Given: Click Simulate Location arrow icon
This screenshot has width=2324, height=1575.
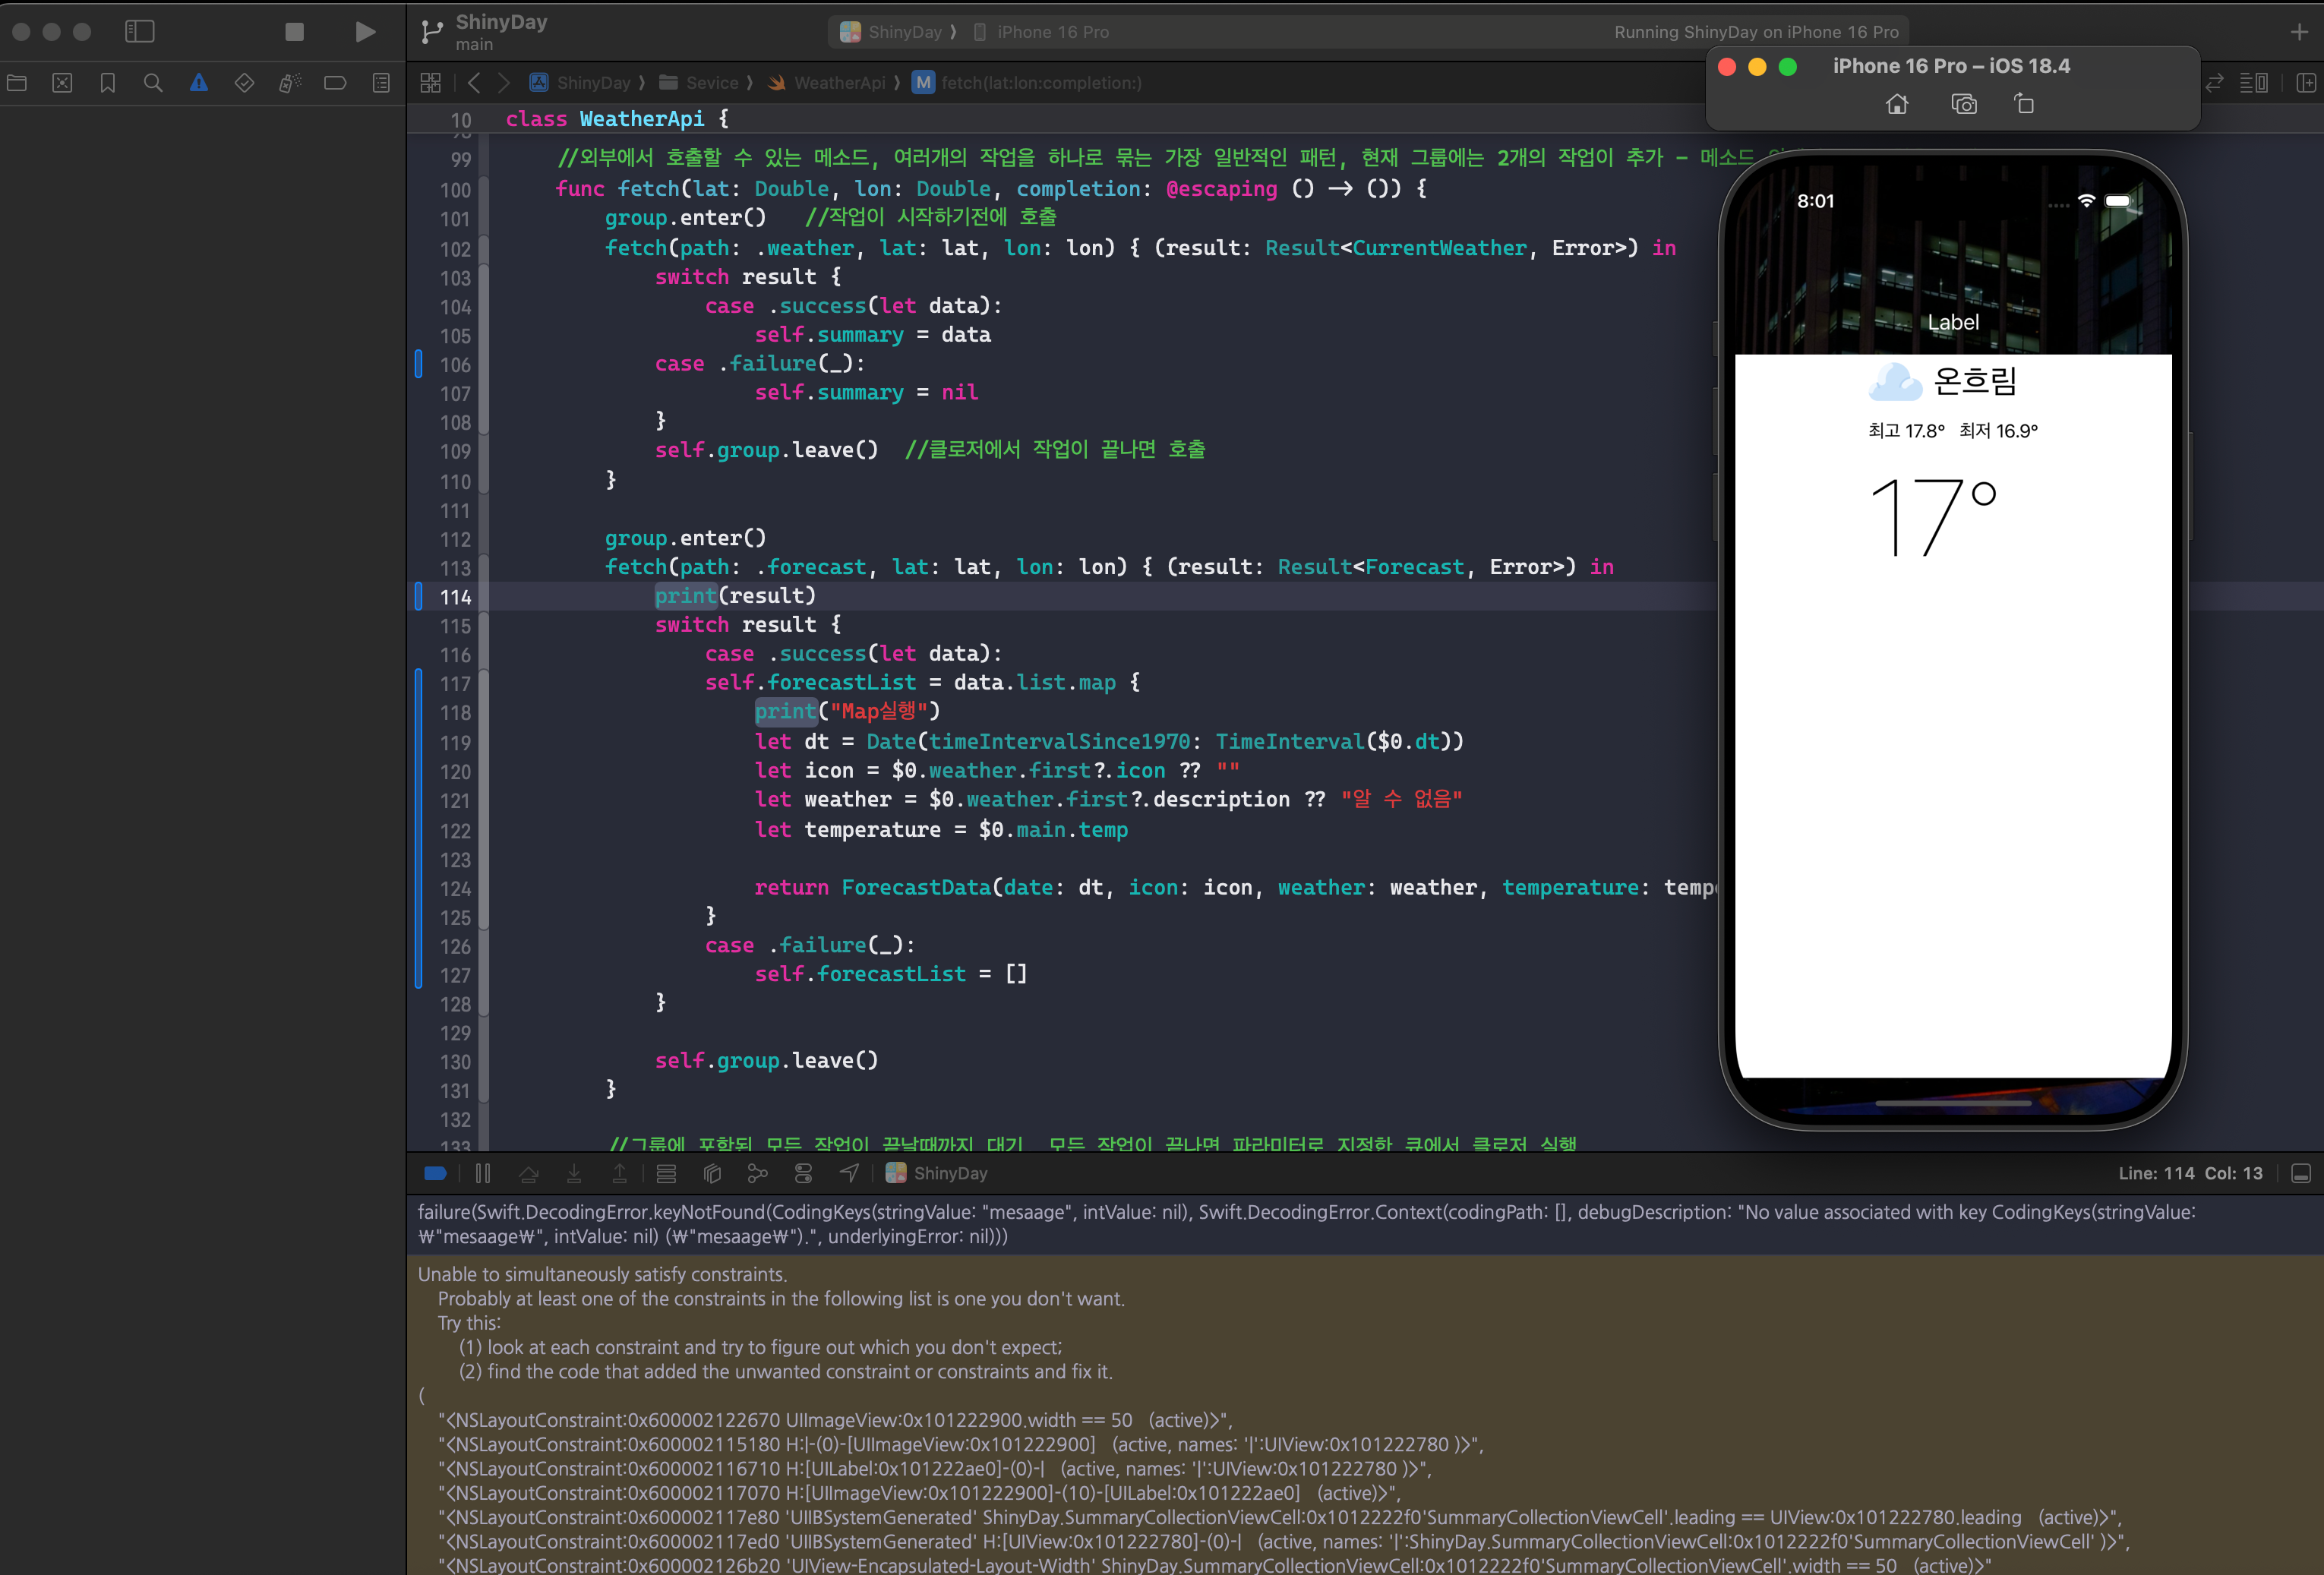Looking at the screenshot, I should [x=849, y=1173].
